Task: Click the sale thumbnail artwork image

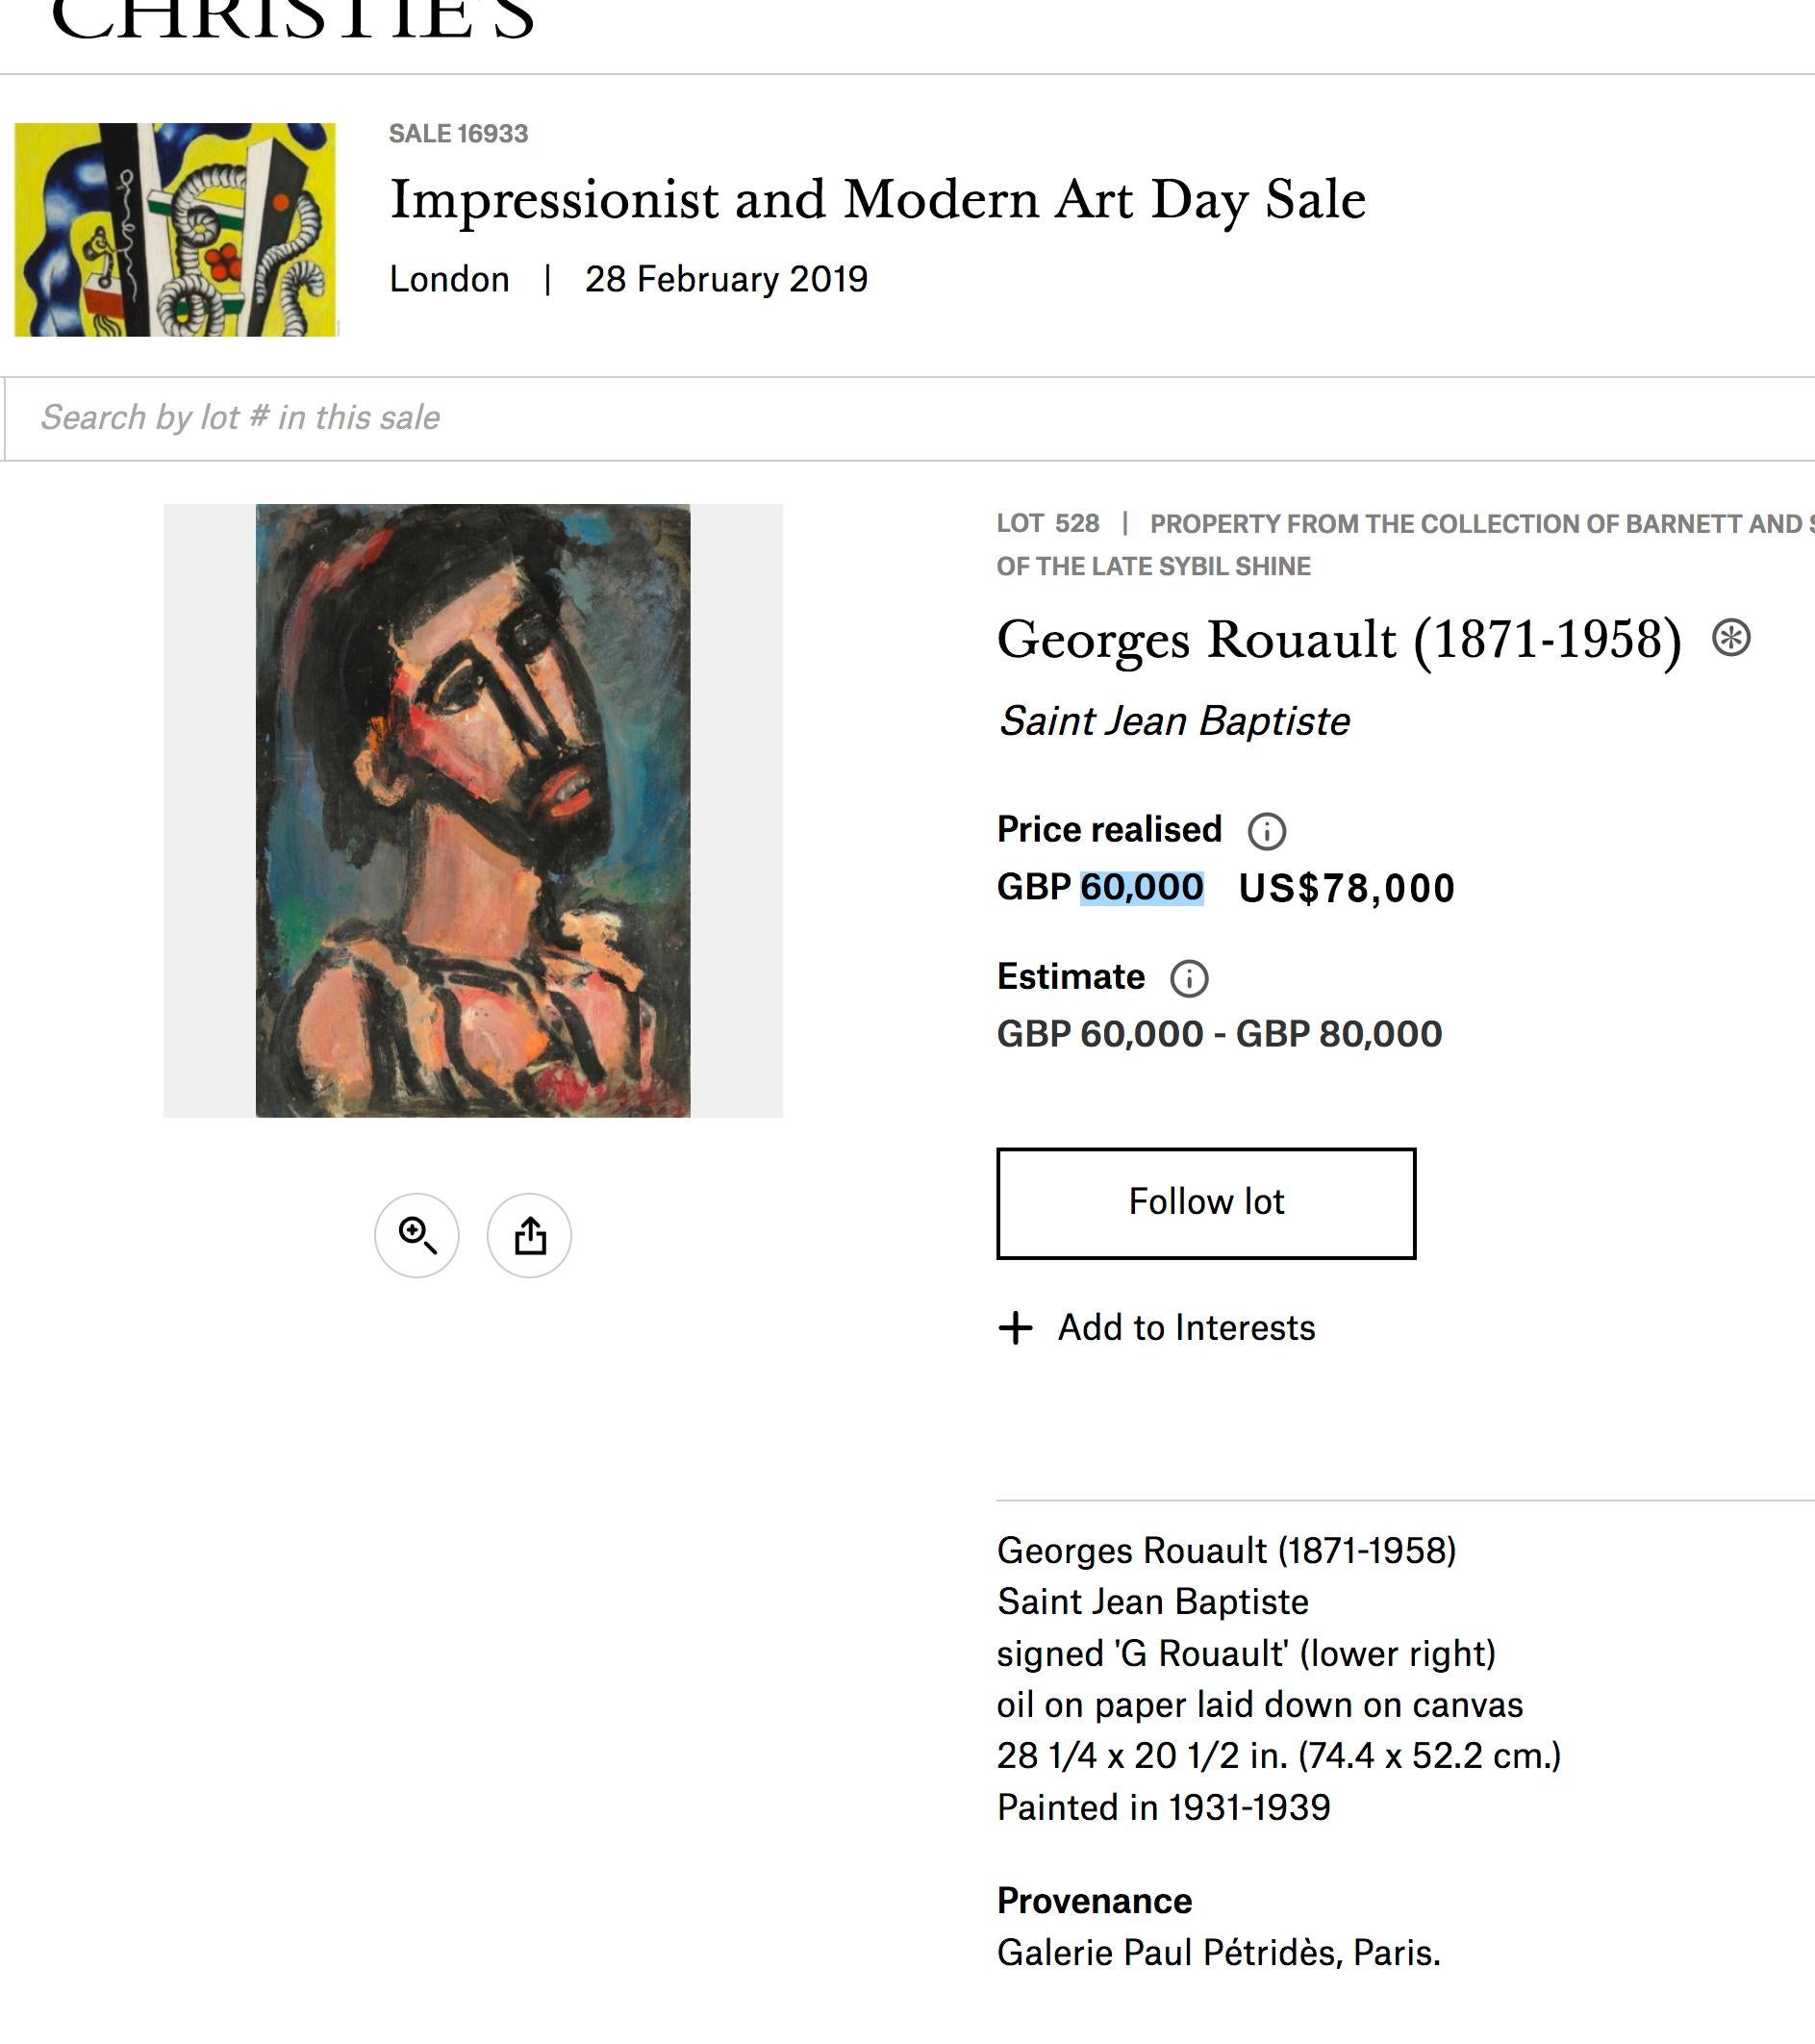Action: (x=176, y=229)
